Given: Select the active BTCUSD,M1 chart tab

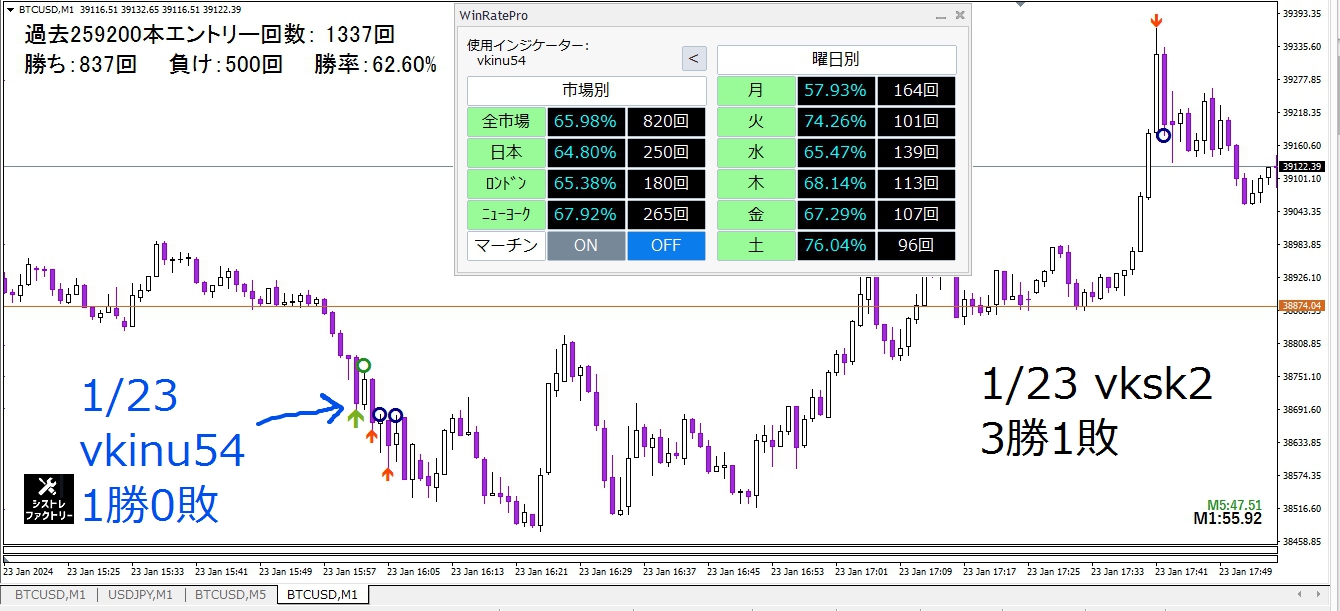Looking at the screenshot, I should pos(323,594).
